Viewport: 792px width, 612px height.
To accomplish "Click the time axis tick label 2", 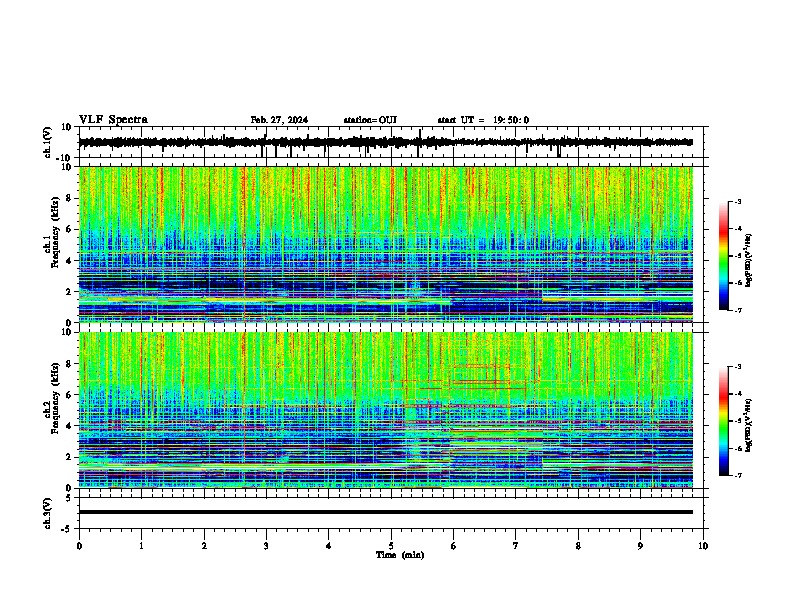I will [204, 546].
